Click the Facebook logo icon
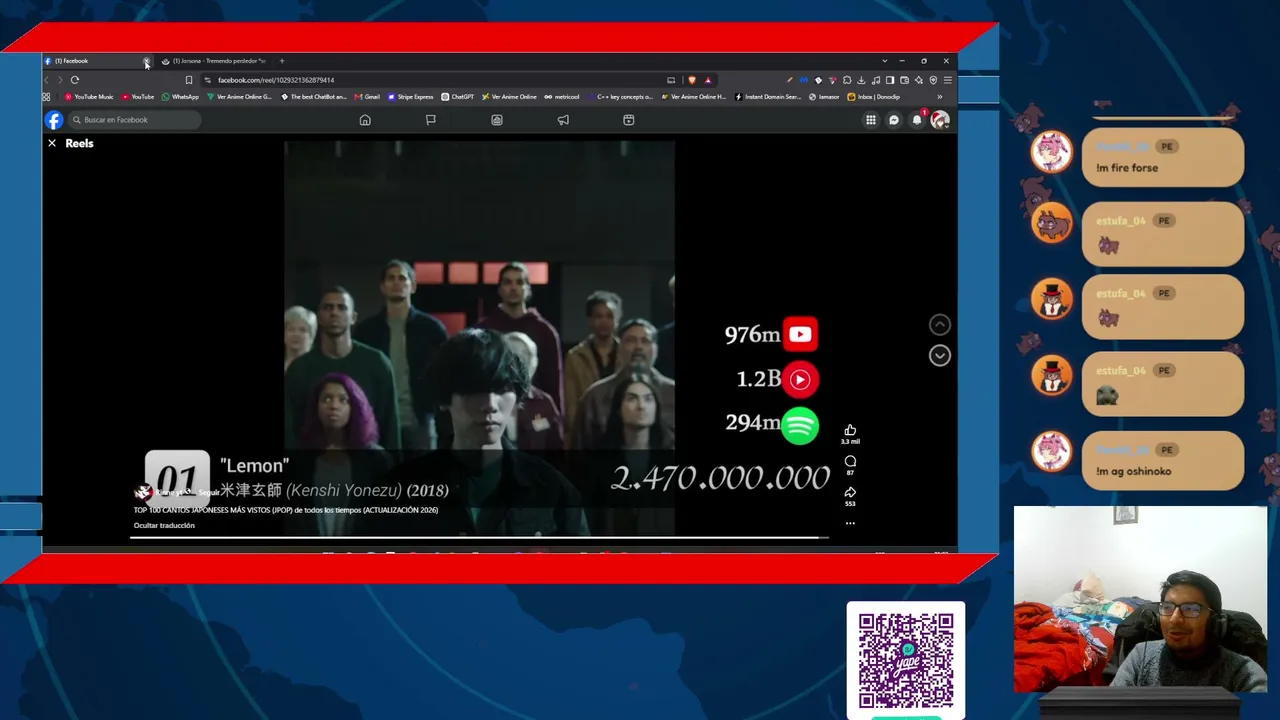 point(54,120)
